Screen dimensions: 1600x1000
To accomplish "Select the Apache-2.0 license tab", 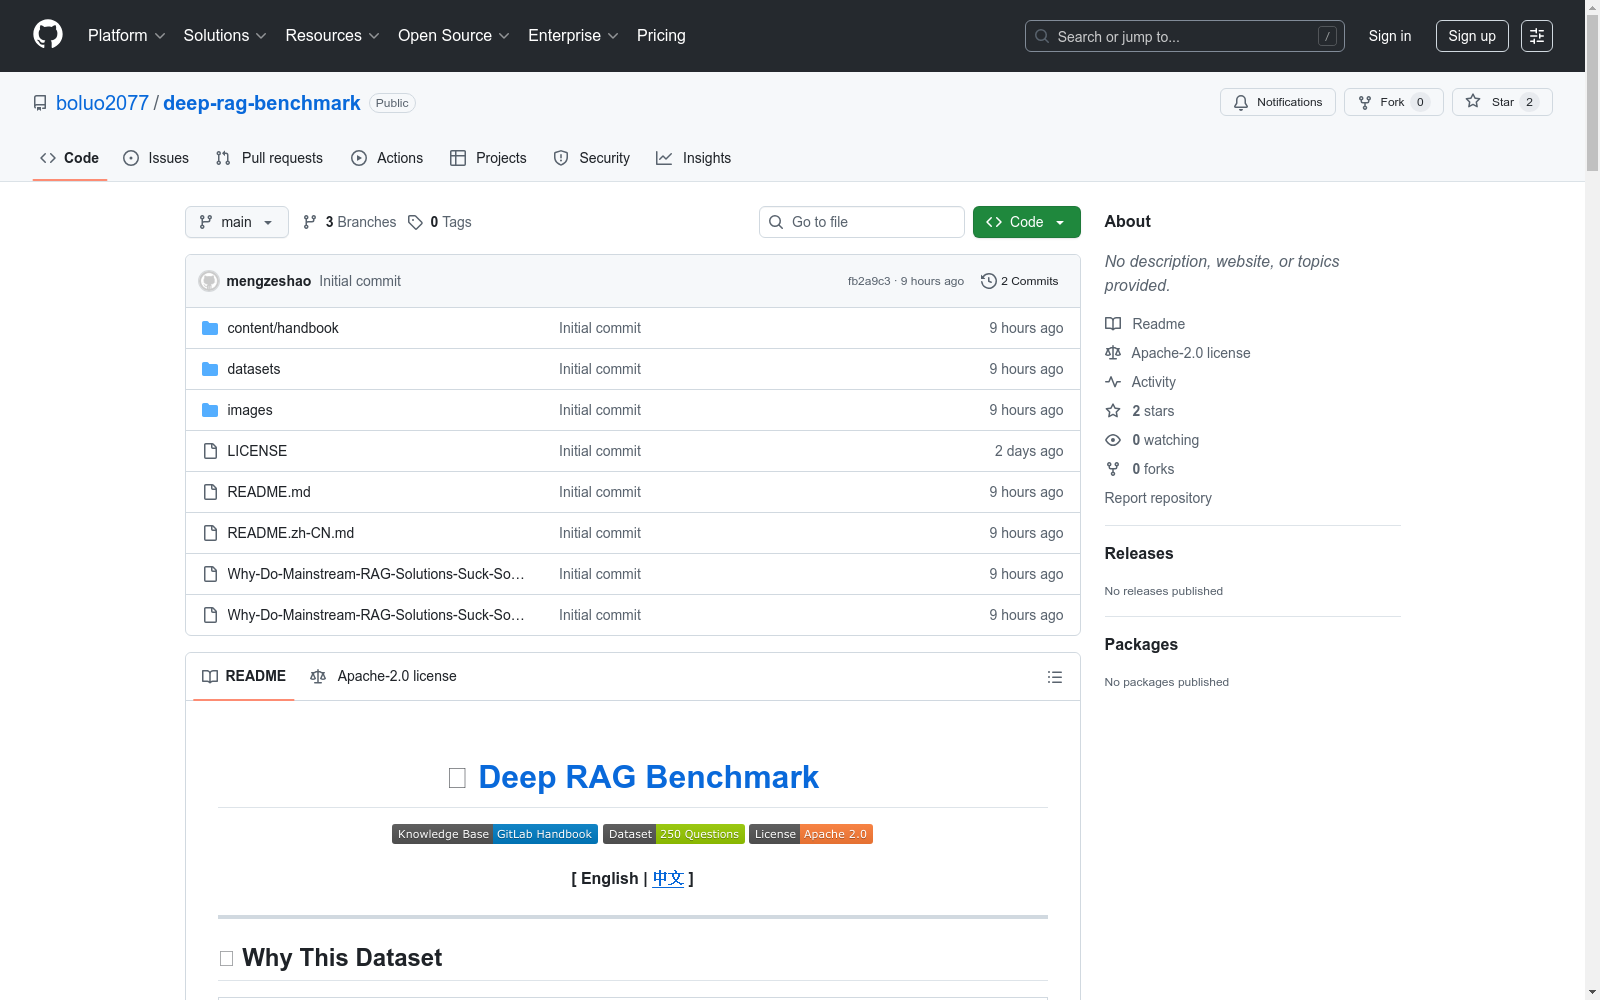I will tap(383, 677).
